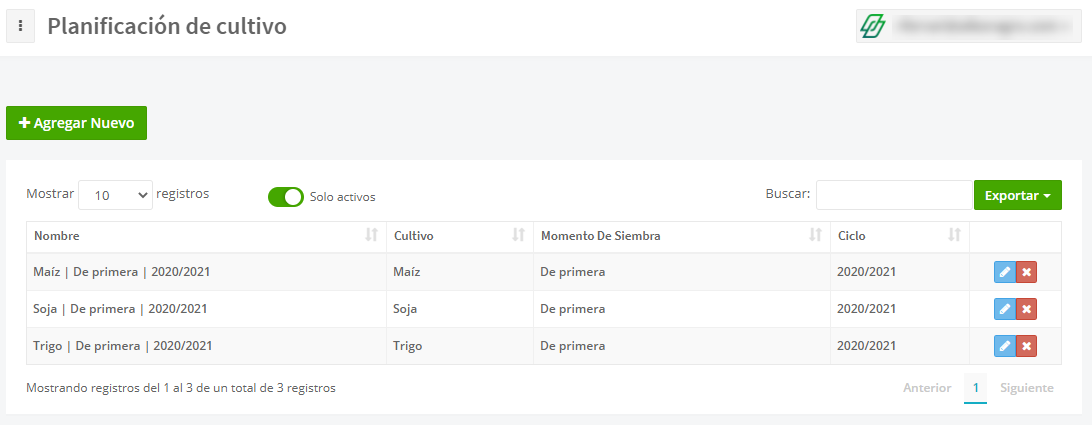
Task: Click the Agregar Nuevo button
Action: click(x=76, y=123)
